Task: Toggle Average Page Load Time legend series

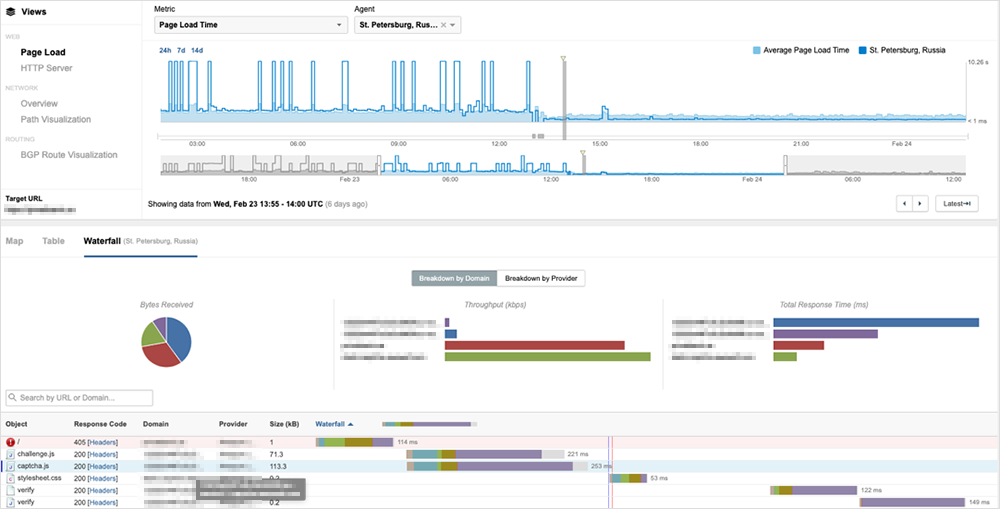Action: tap(800, 49)
